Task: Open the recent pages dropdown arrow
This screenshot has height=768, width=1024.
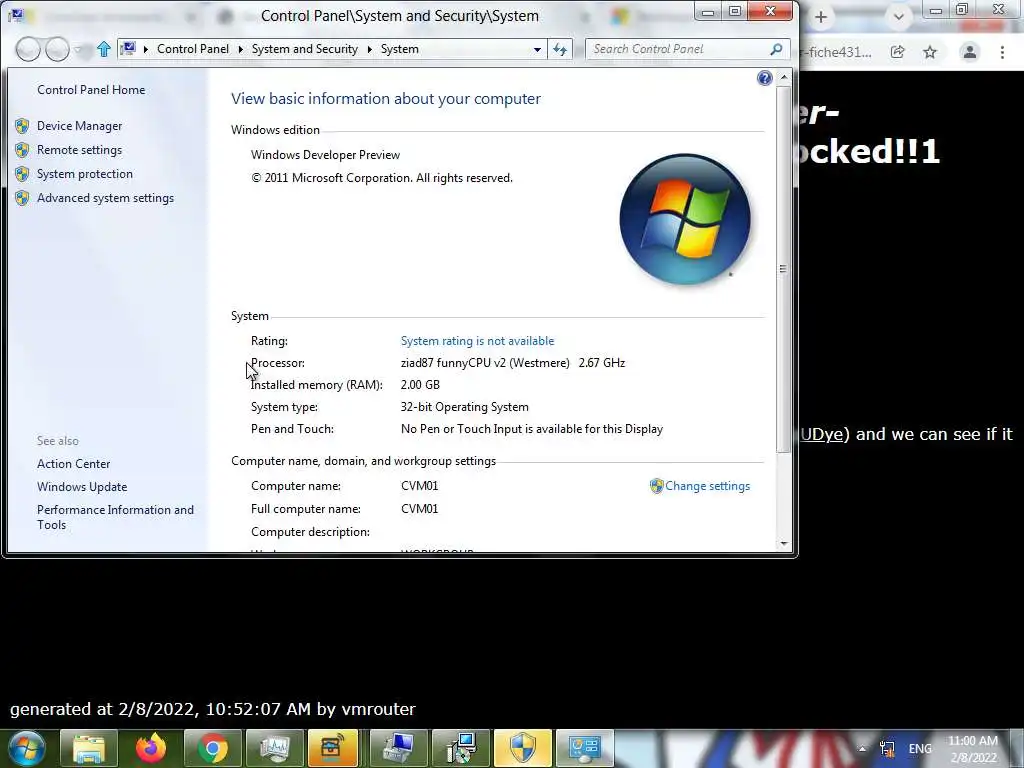Action: coord(78,50)
